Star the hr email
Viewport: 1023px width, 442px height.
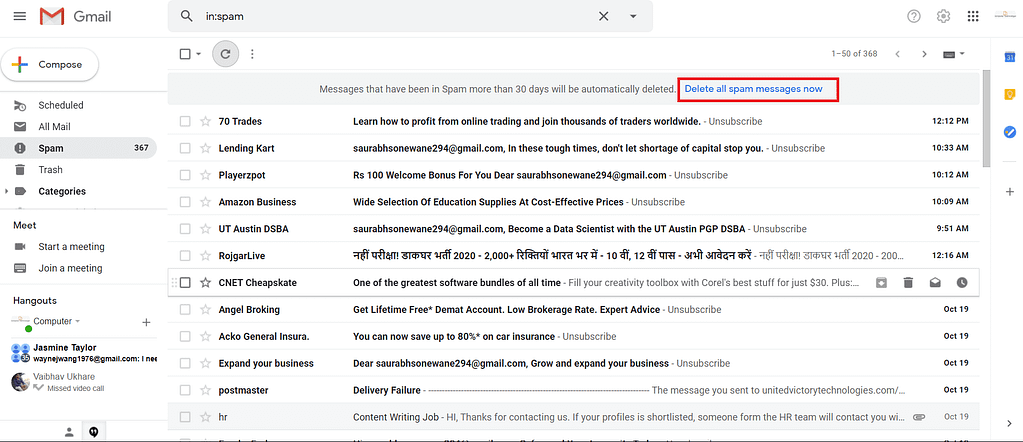(206, 417)
